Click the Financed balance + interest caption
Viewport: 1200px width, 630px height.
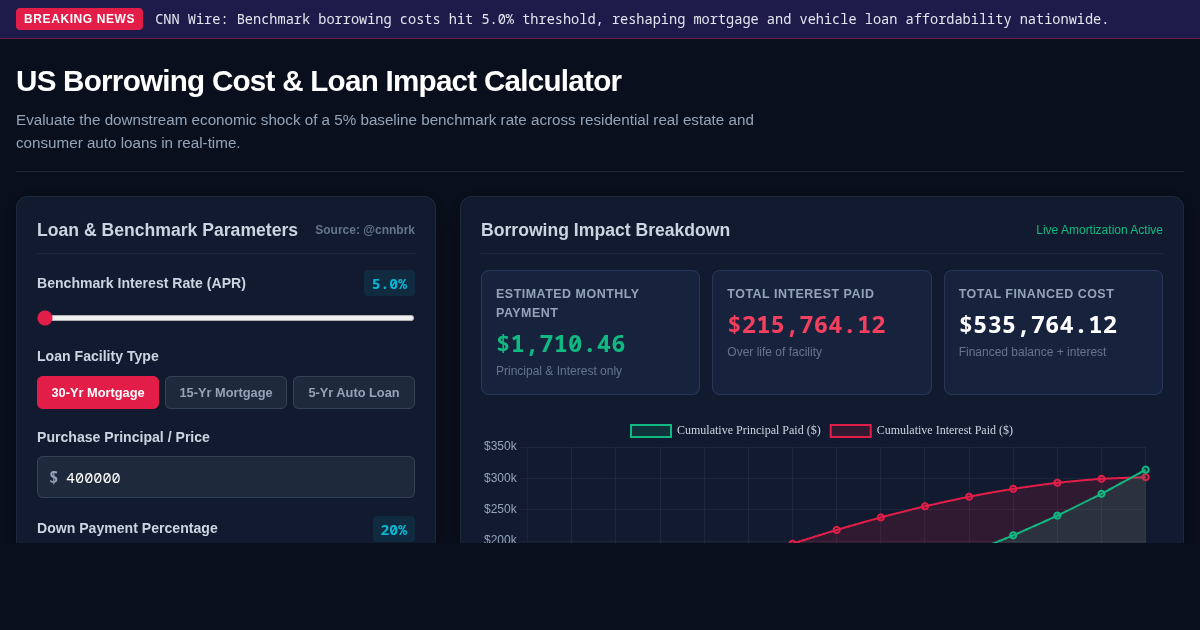[1032, 352]
